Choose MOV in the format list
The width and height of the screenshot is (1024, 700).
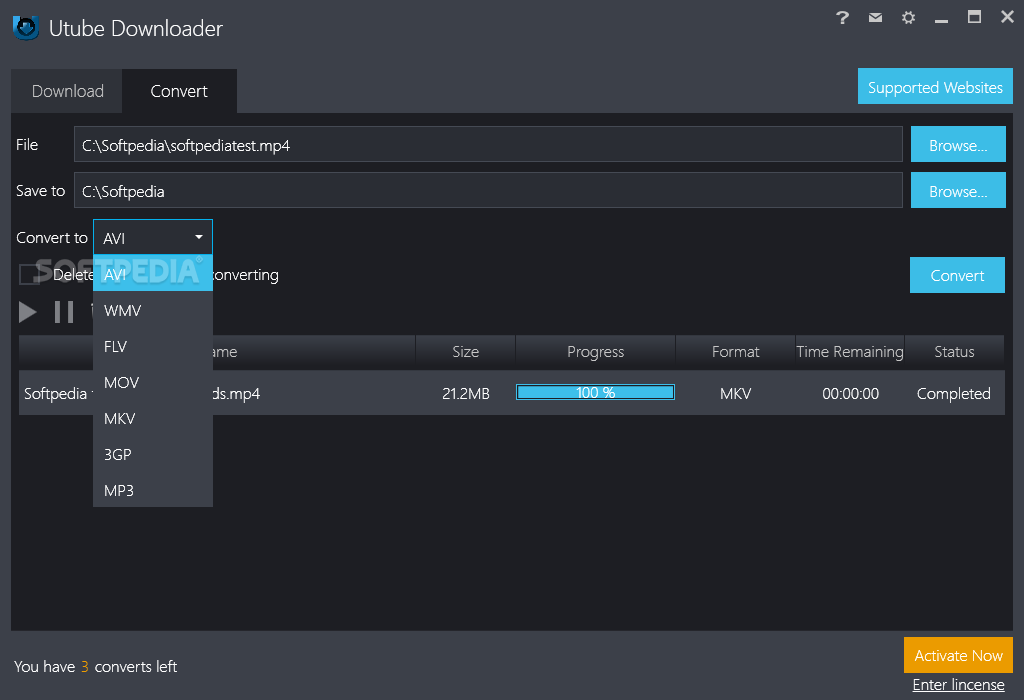coord(153,382)
